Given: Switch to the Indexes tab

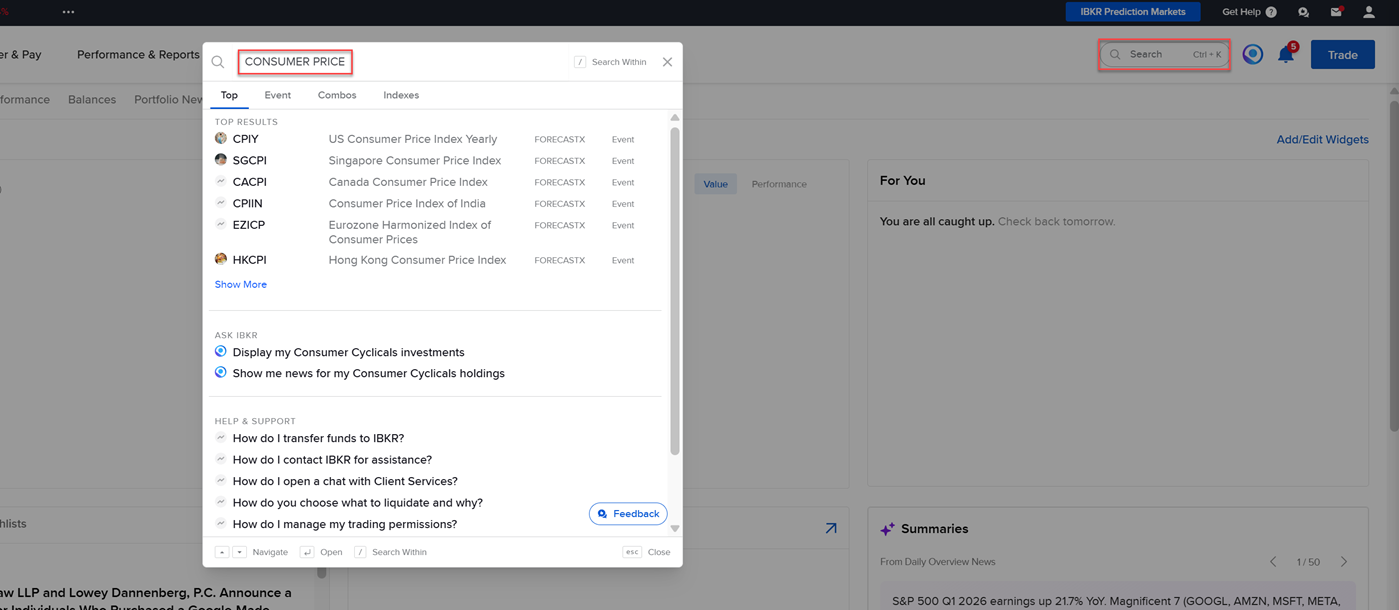Looking at the screenshot, I should [x=401, y=95].
